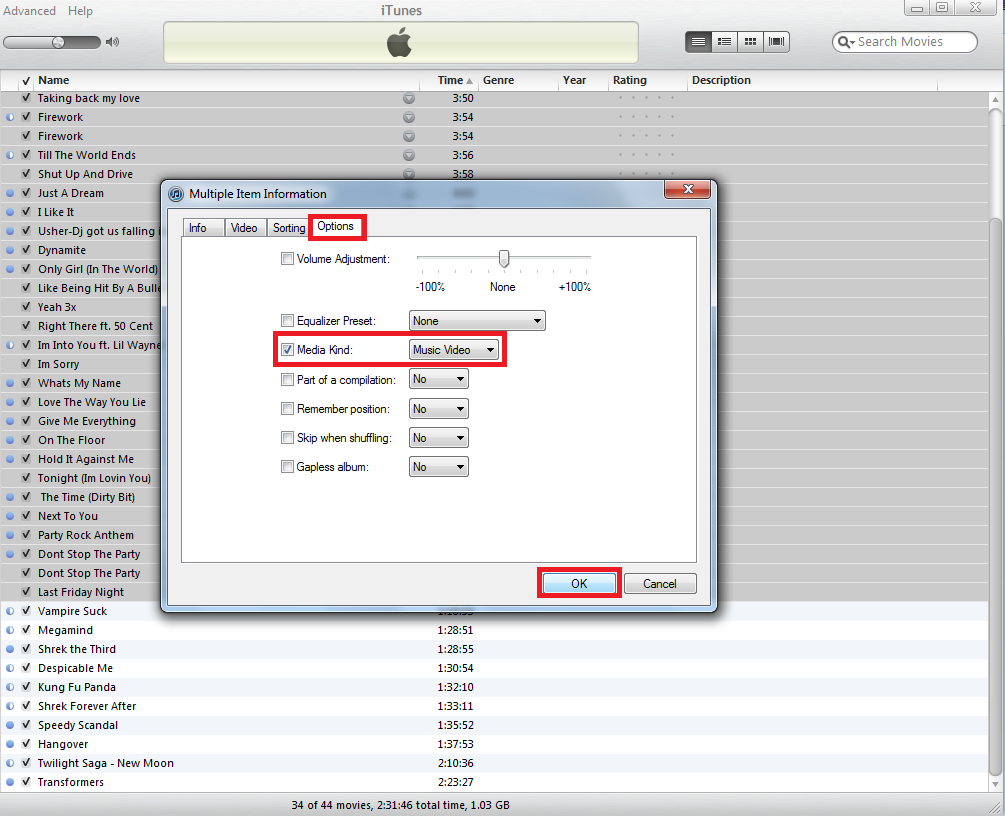This screenshot has height=816, width=1005.
Task: Set rating dots for Taking back my love
Action: (646, 98)
